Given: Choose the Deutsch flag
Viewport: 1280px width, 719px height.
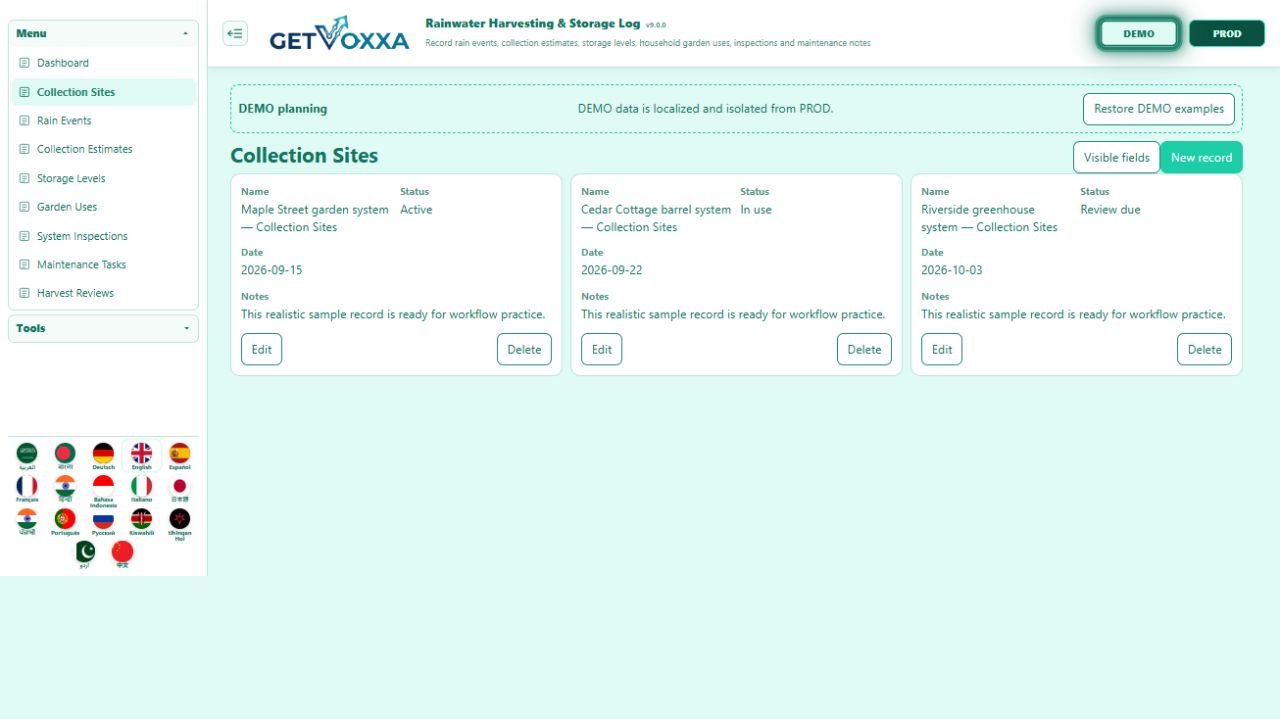Looking at the screenshot, I should tap(103, 456).
